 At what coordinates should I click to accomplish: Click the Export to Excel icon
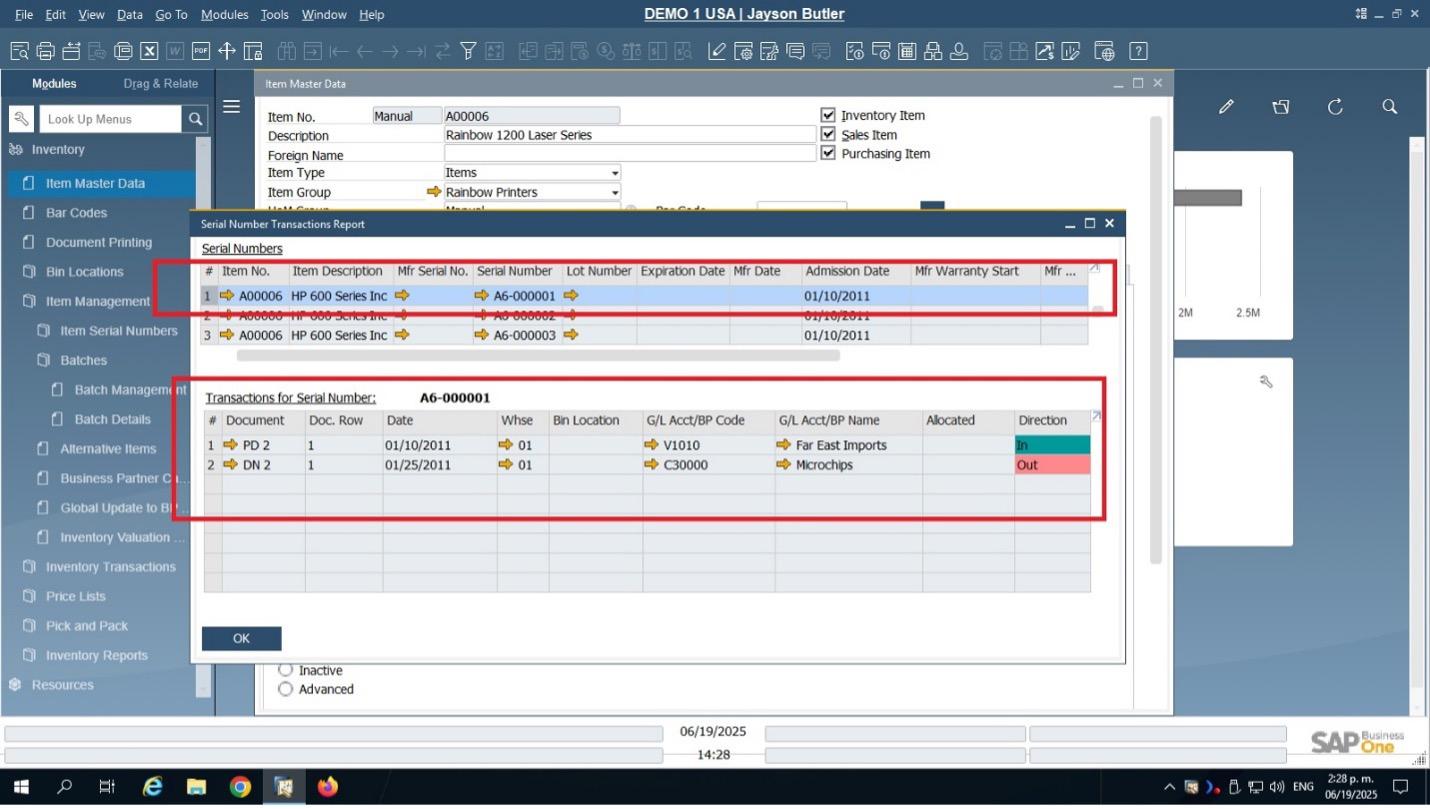coord(149,51)
